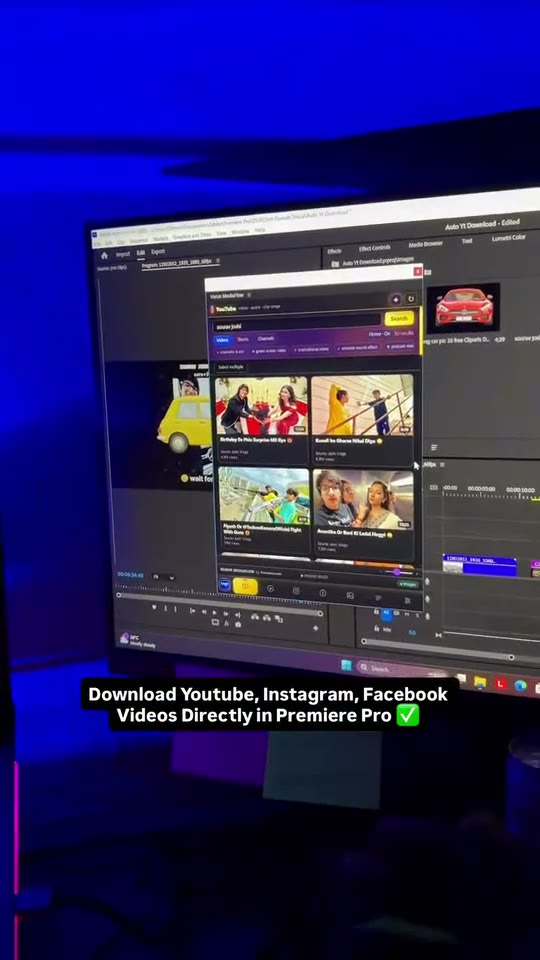Image resolution: width=540 pixels, height=960 pixels.
Task: Toggle the A1 track target button
Action: [386, 613]
